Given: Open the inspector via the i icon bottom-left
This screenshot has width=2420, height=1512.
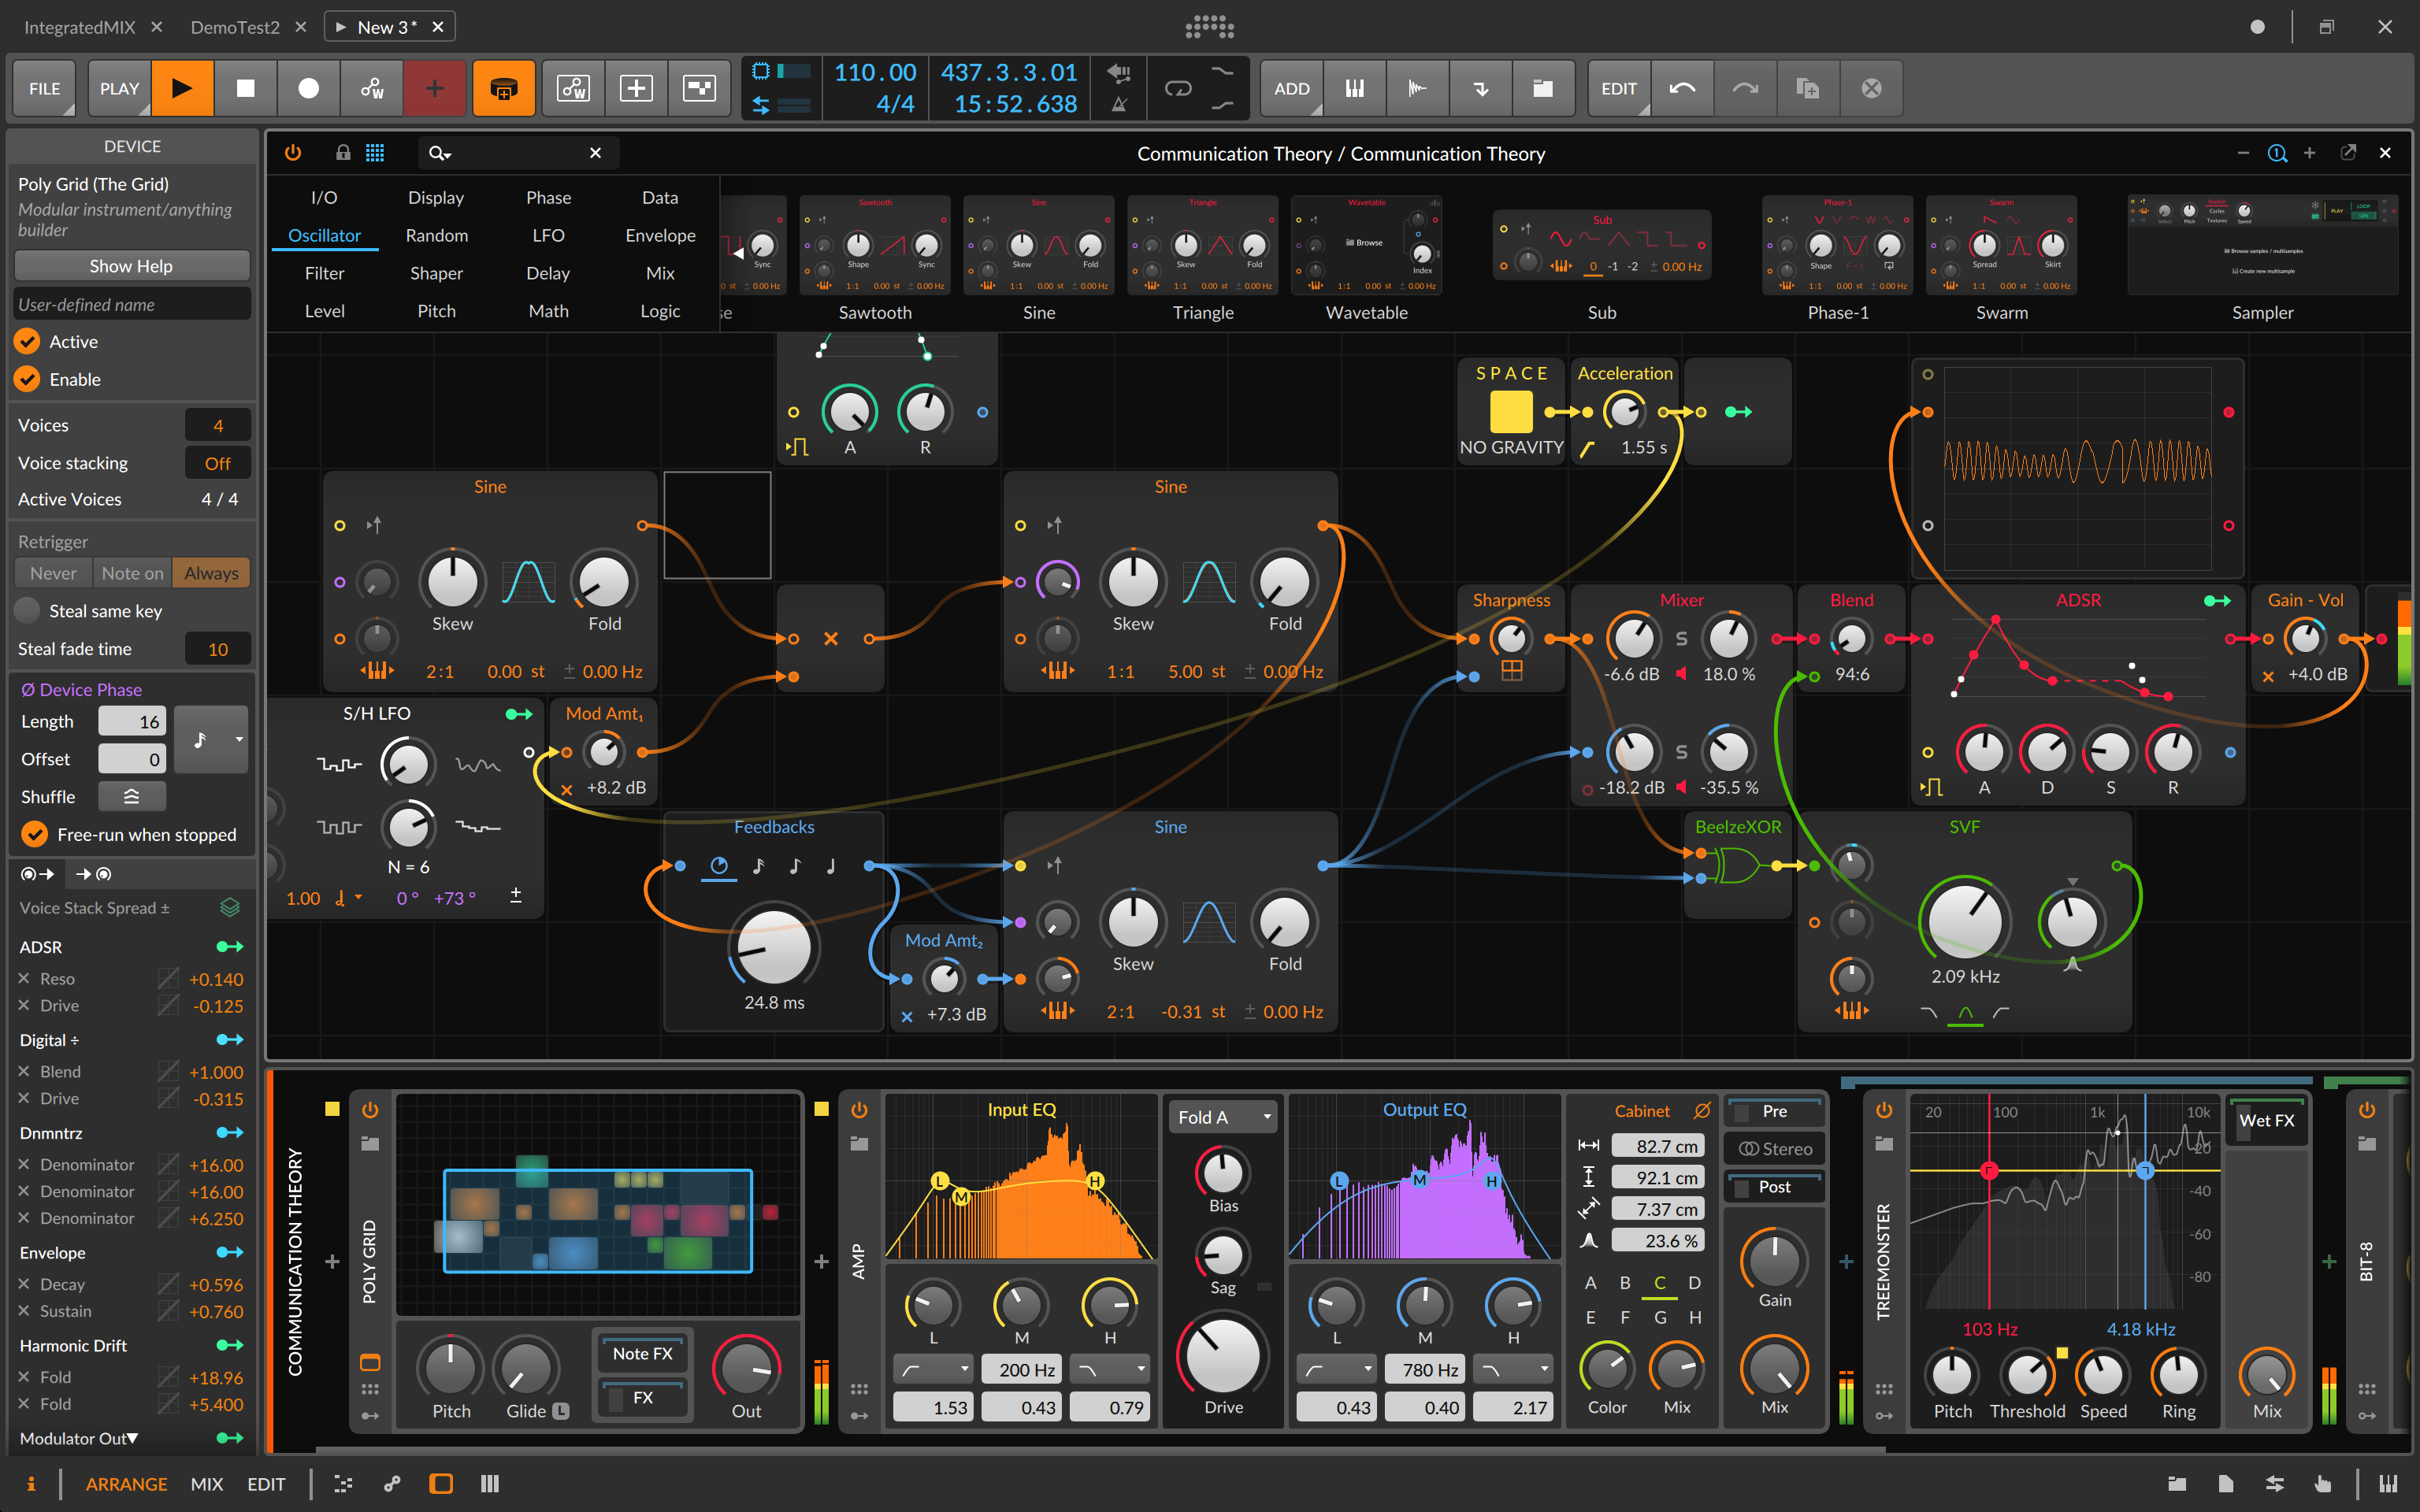Looking at the screenshot, I should pos(31,1484).
